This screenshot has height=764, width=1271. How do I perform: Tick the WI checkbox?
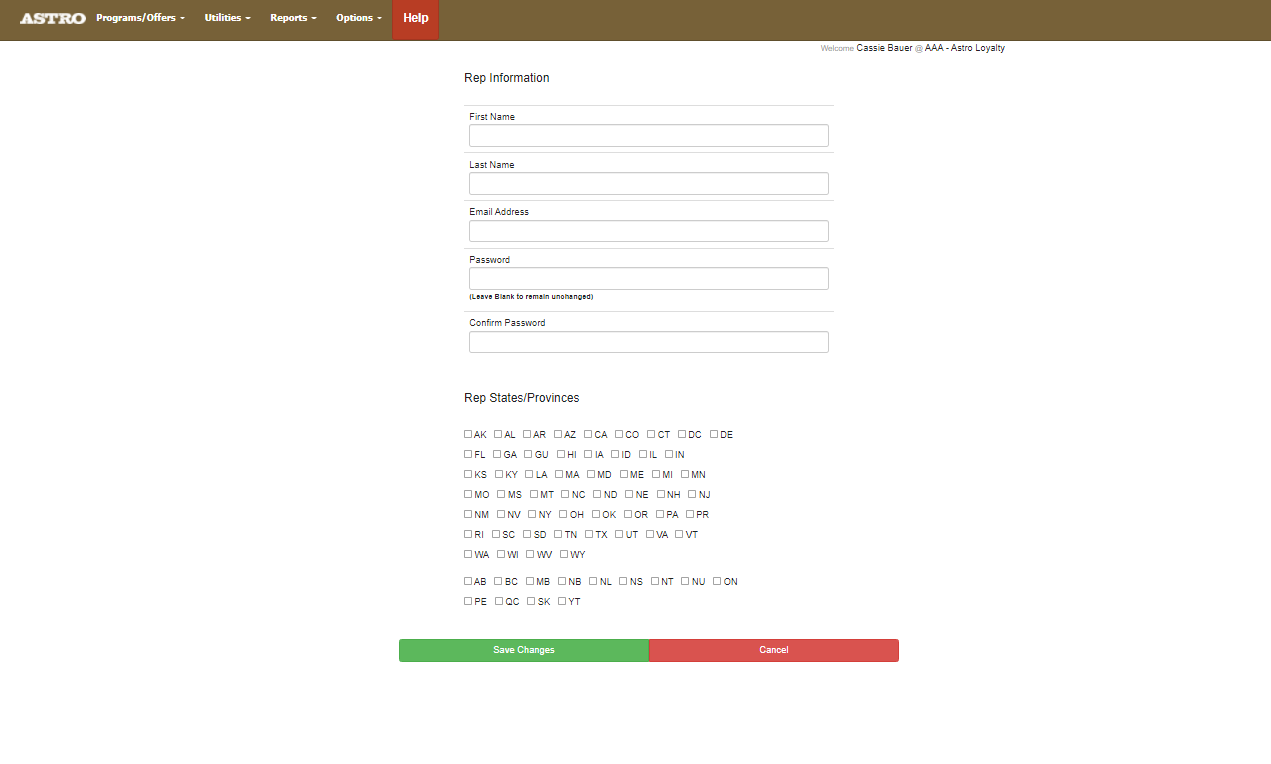501,554
